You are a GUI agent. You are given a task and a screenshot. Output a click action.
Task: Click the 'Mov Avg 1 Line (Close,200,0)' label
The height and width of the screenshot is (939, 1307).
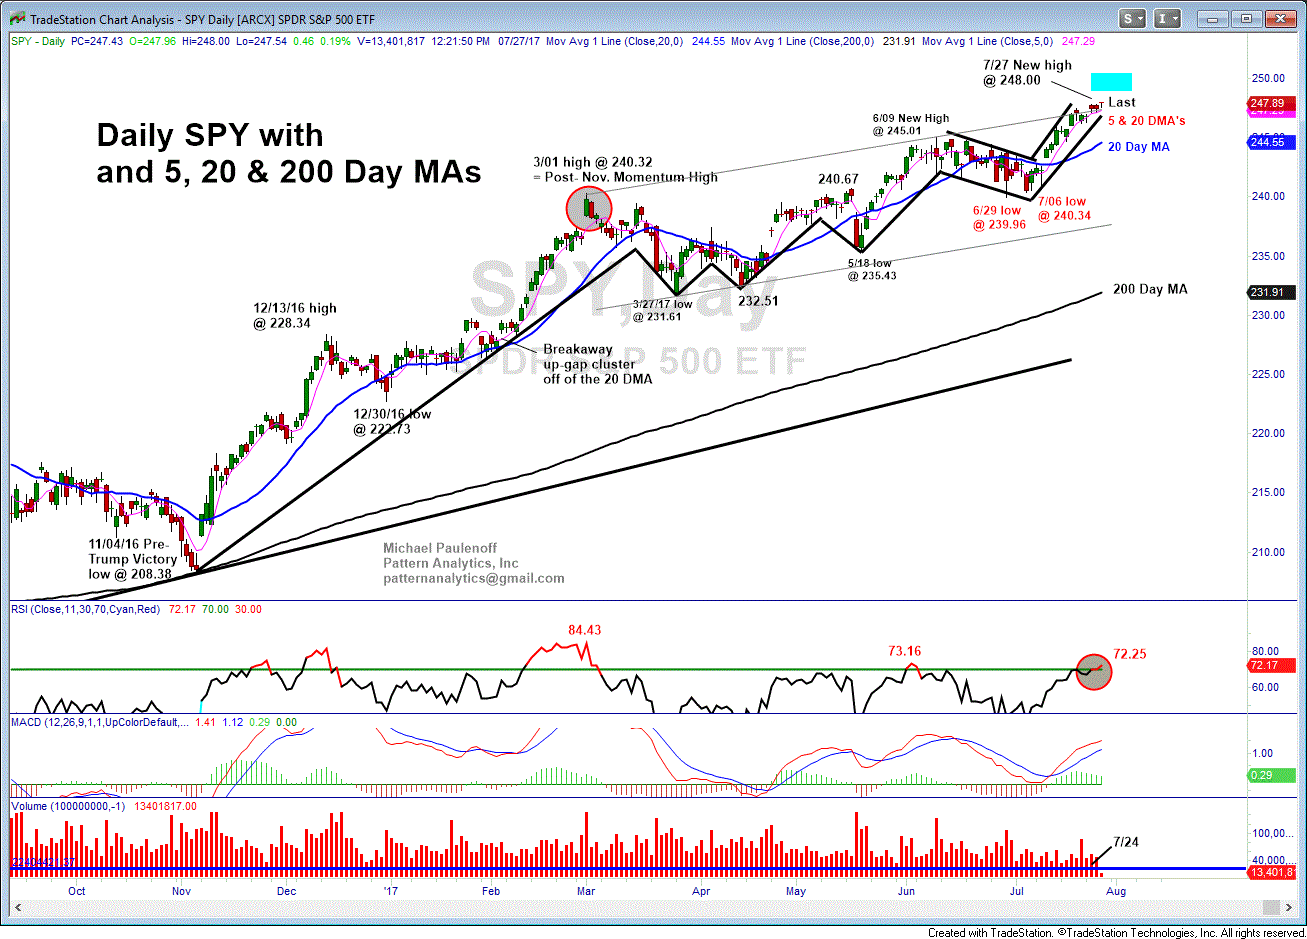803,41
